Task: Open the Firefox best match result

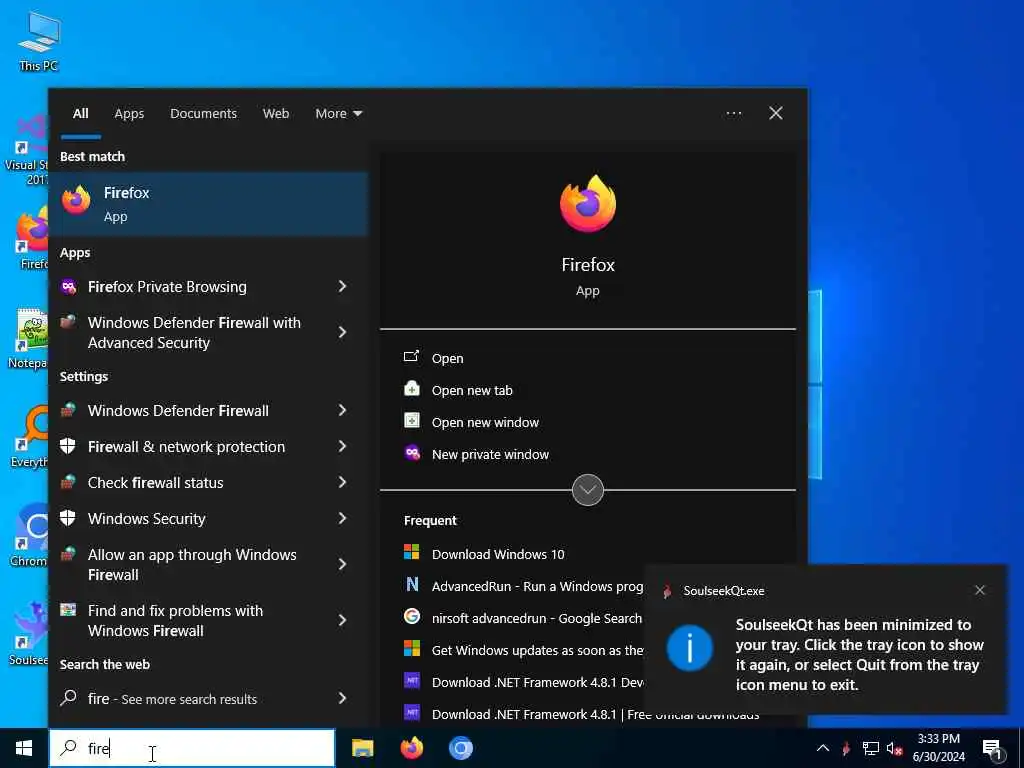Action: pos(208,204)
